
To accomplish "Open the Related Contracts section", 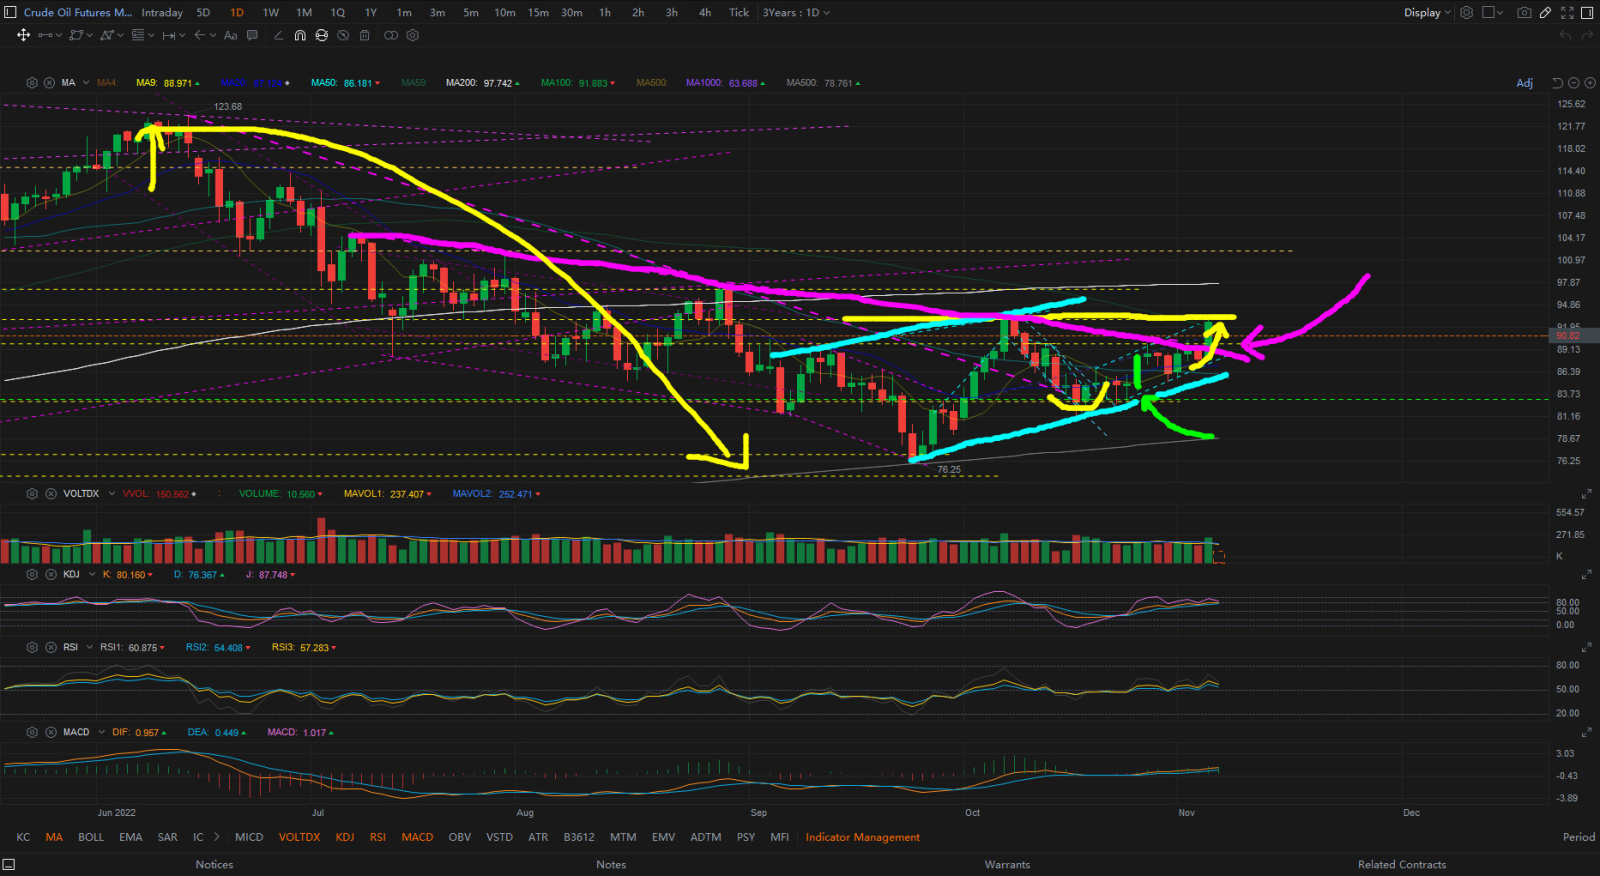I will [x=1402, y=865].
